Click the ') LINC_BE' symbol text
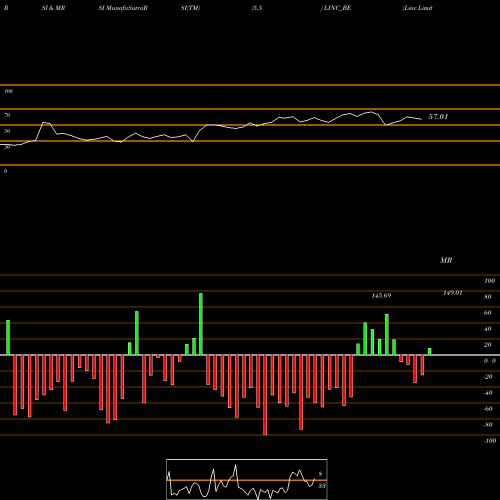500x500 pixels. point(336,8)
